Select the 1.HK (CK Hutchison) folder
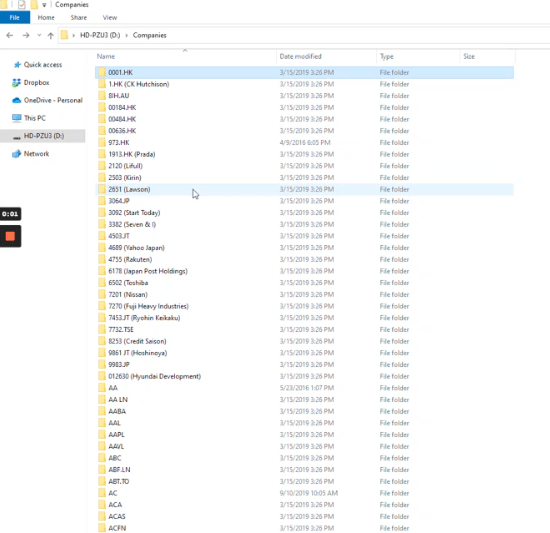 point(139,84)
